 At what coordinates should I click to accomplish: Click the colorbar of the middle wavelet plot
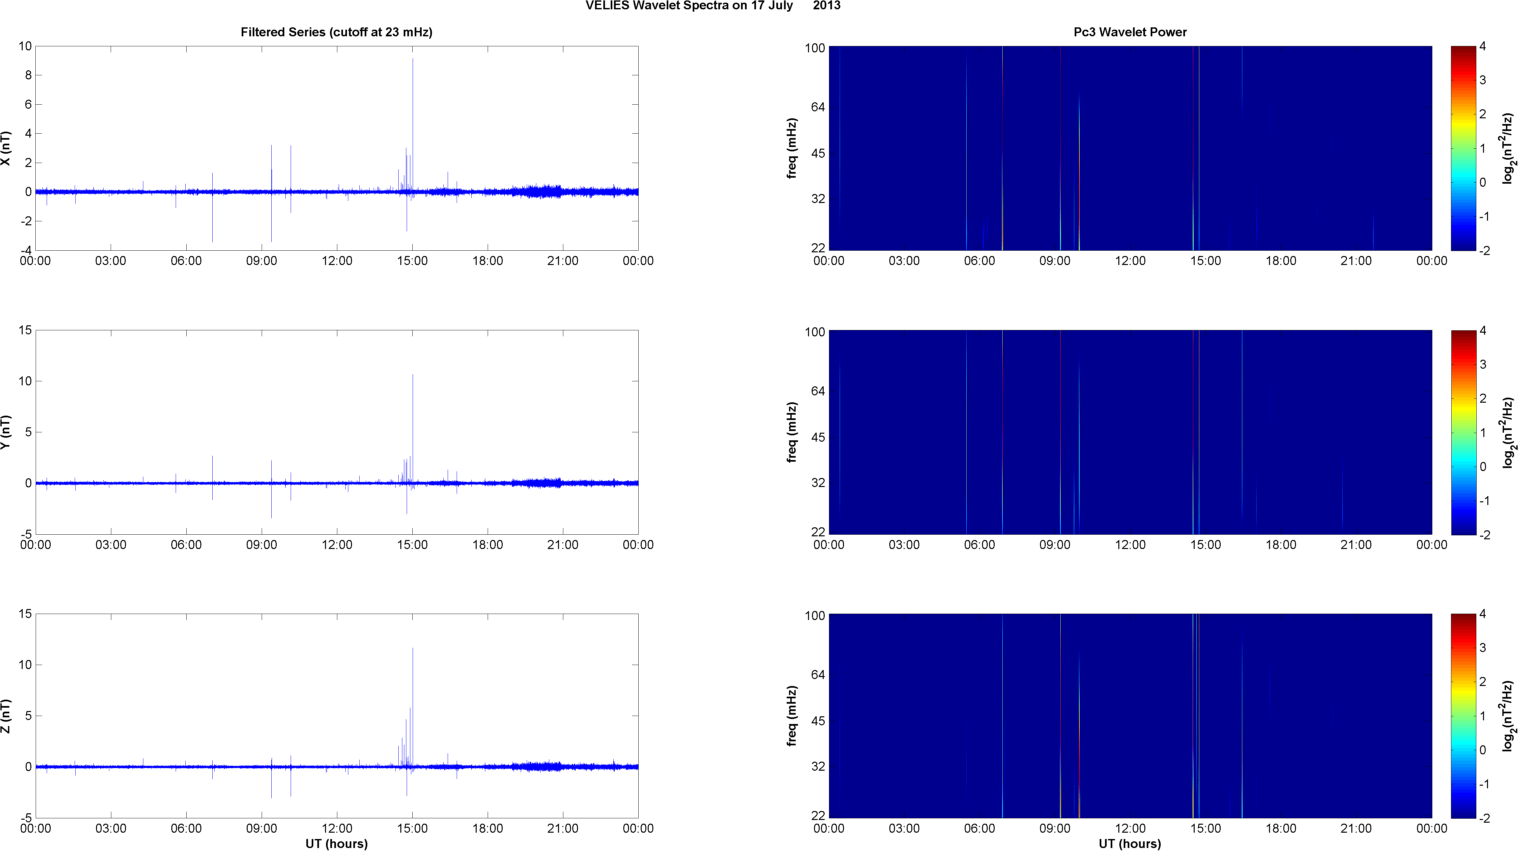point(1463,432)
